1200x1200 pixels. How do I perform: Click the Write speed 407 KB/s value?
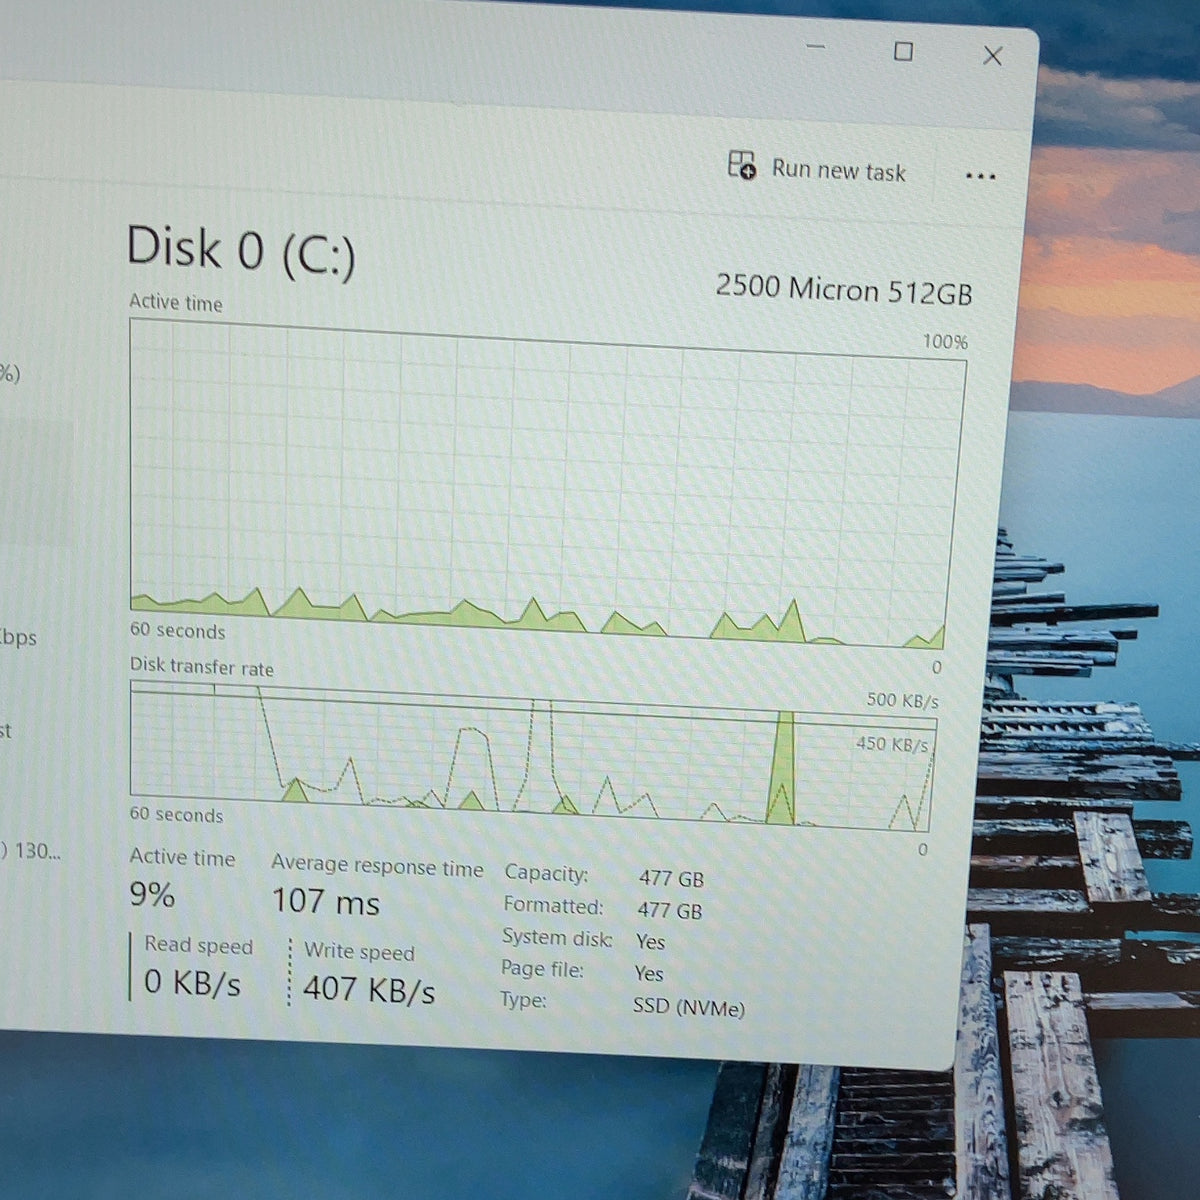pyautogui.click(x=369, y=990)
